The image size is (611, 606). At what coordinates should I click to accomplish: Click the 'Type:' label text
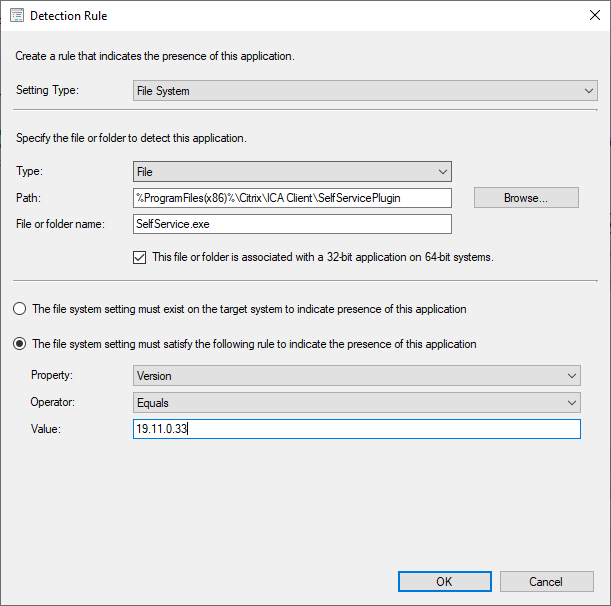(x=29, y=171)
